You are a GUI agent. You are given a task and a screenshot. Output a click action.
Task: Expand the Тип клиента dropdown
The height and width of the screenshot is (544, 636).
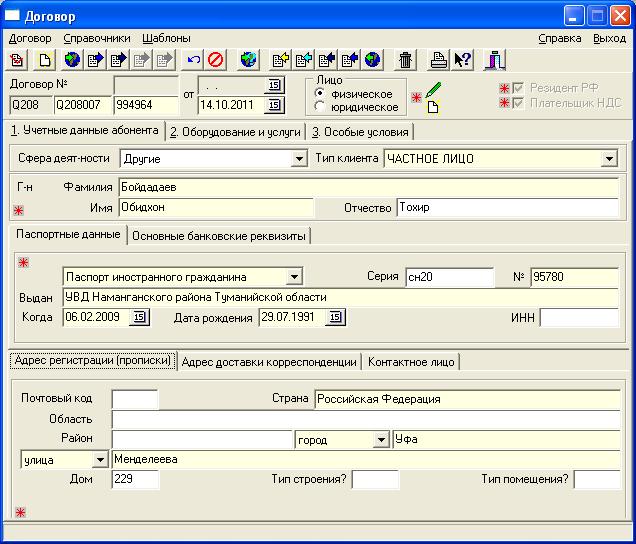tap(609, 159)
